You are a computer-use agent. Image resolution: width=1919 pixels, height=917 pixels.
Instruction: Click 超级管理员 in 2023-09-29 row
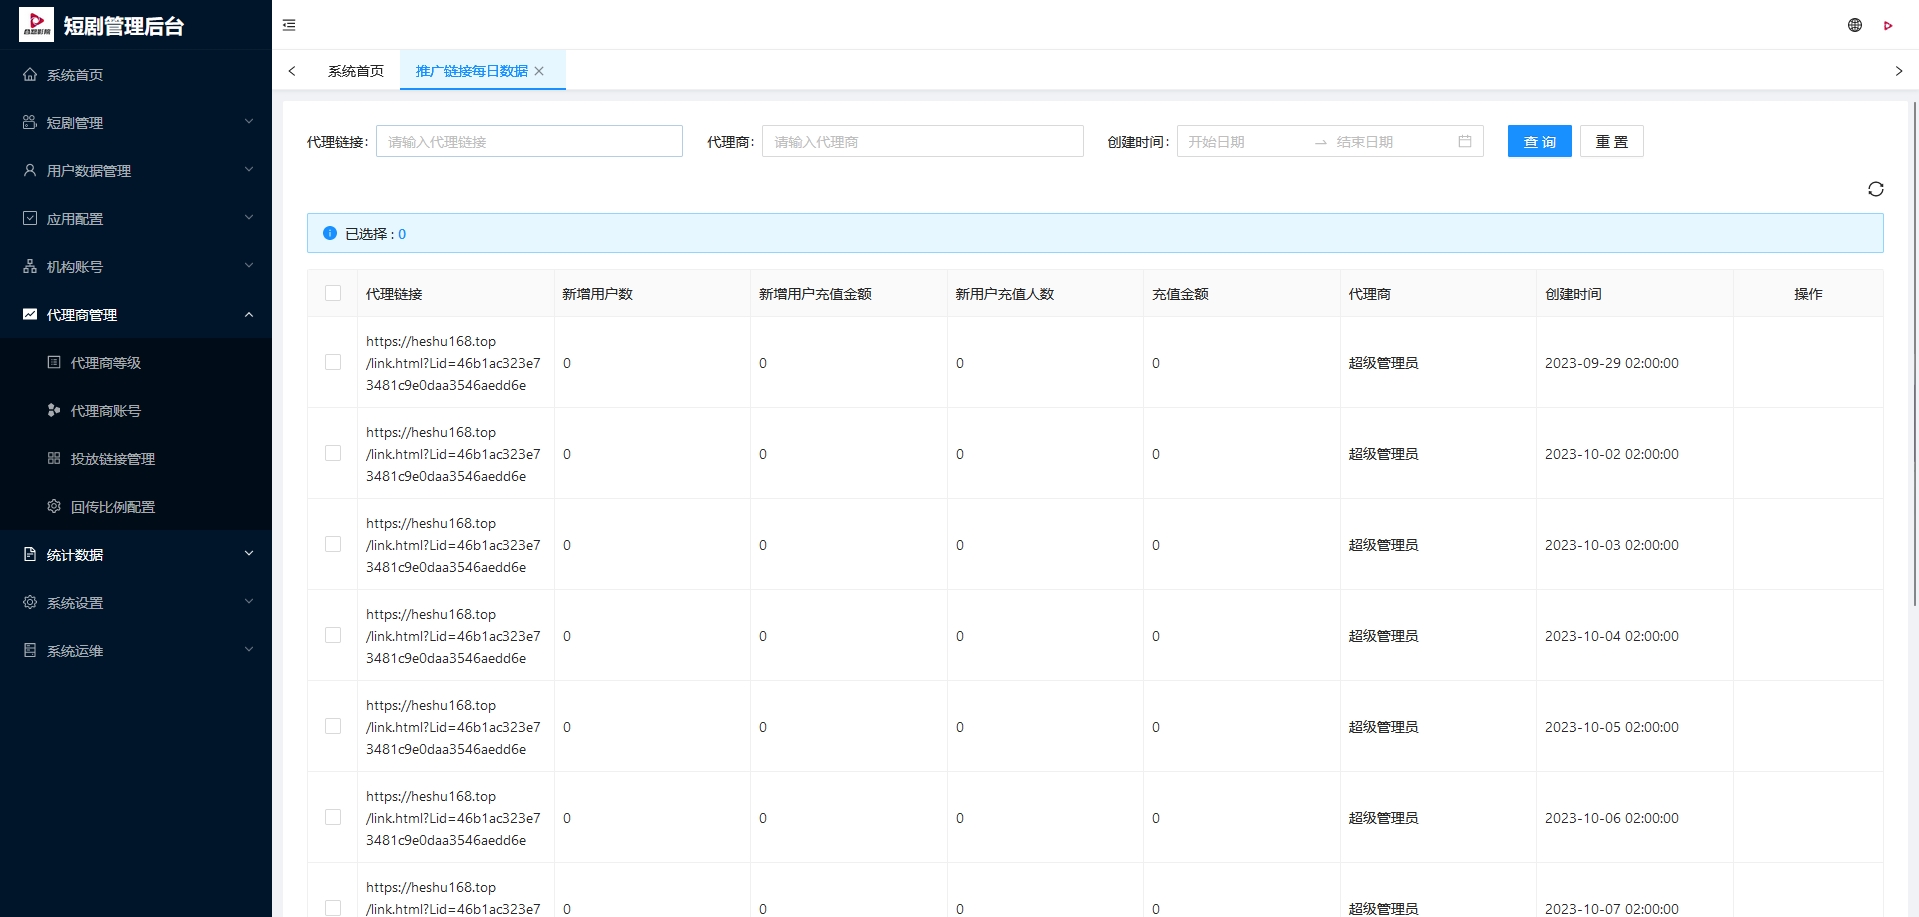tap(1383, 362)
